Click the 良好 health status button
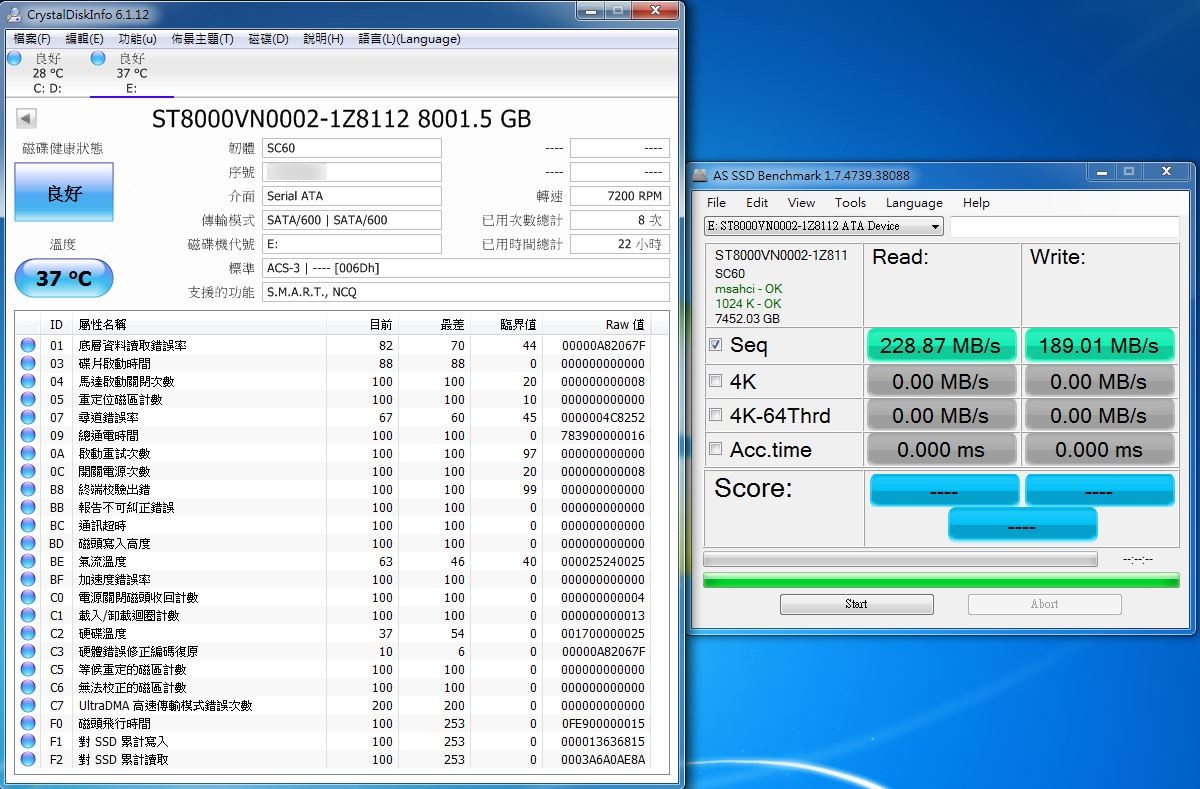The image size is (1200, 789). coord(64,193)
